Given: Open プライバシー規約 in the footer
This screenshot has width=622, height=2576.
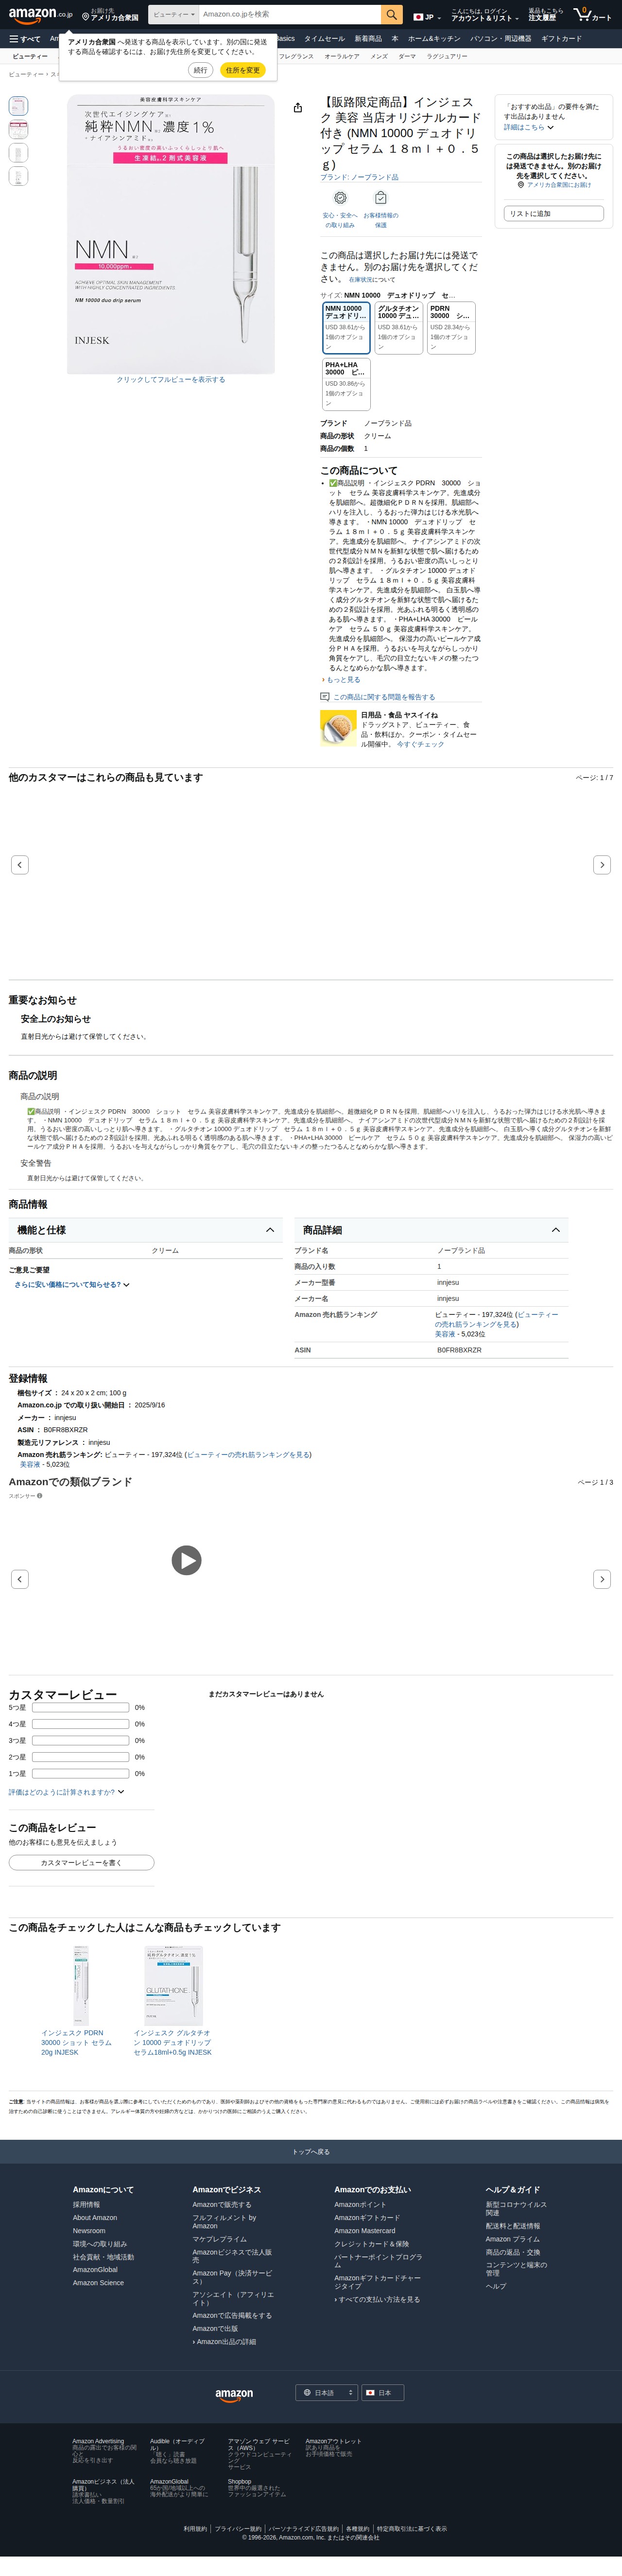Looking at the screenshot, I should pyautogui.click(x=238, y=2529).
